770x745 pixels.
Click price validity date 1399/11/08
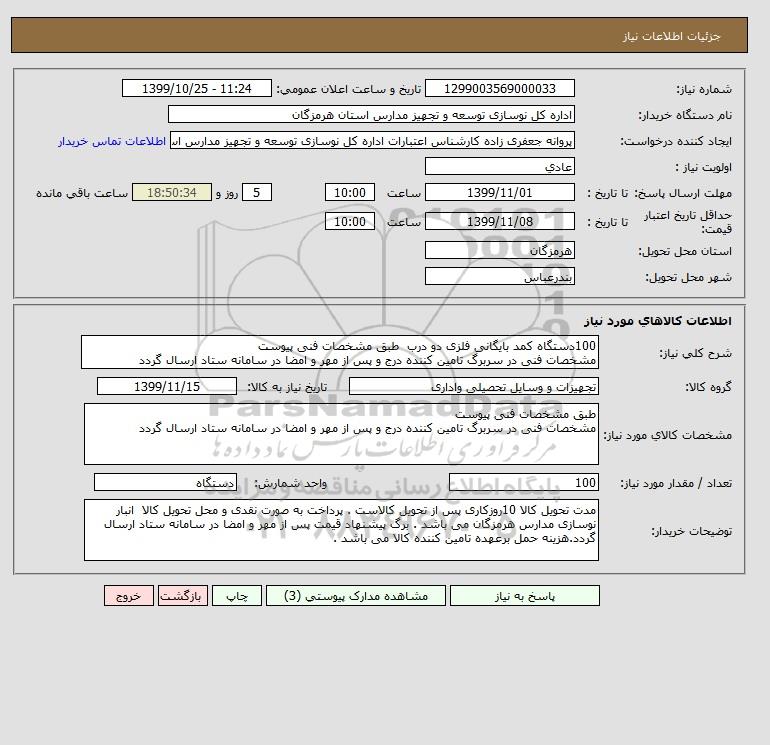500,221
